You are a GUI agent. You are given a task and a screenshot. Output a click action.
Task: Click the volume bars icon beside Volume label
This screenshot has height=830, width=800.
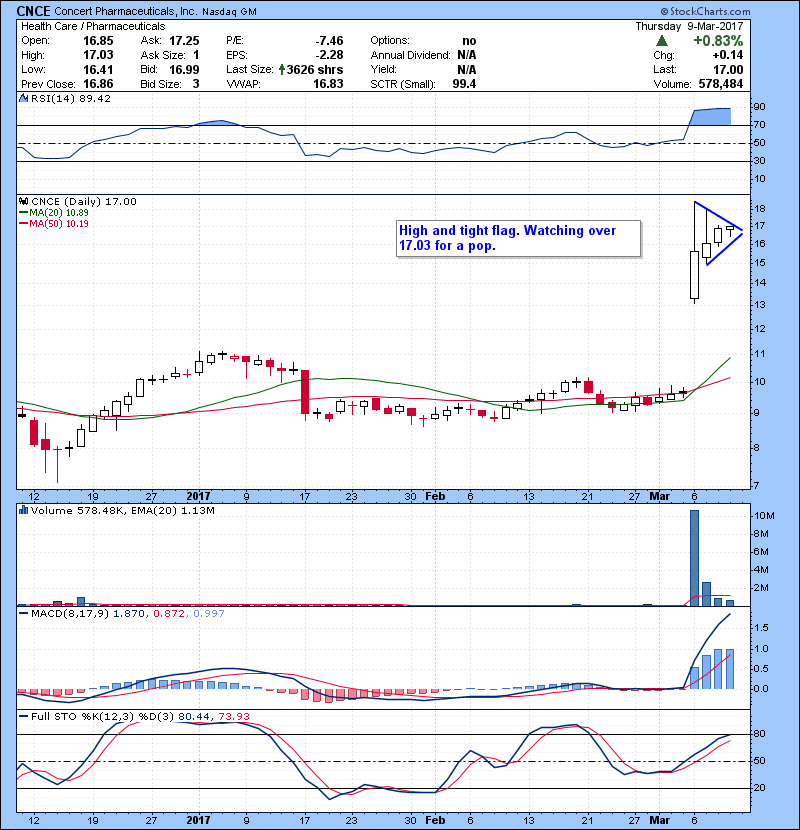(x=23, y=510)
